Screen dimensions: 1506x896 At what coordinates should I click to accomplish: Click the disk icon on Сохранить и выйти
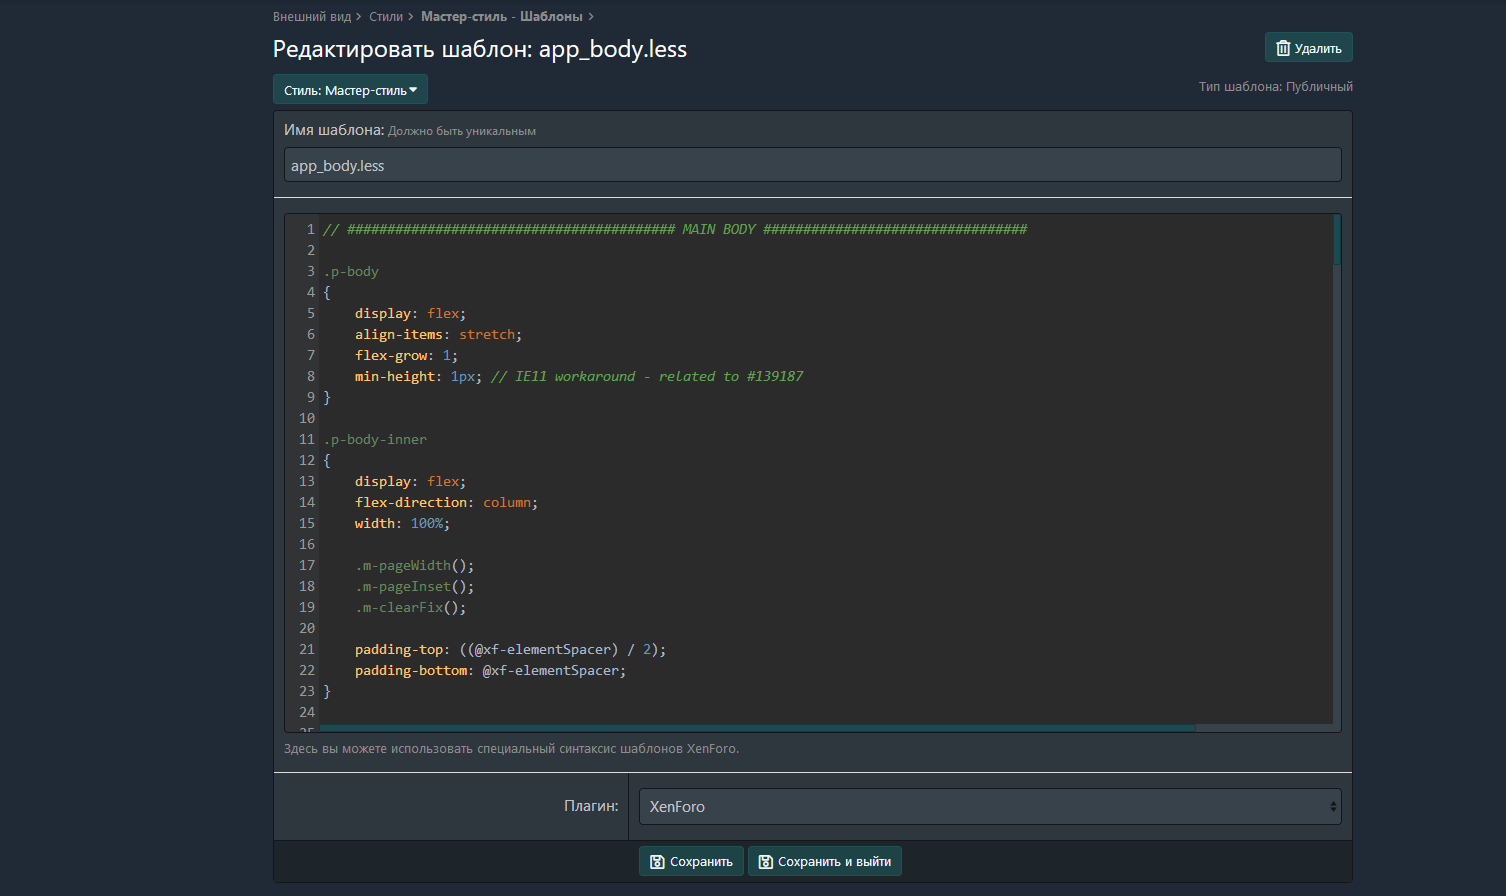tap(765, 861)
